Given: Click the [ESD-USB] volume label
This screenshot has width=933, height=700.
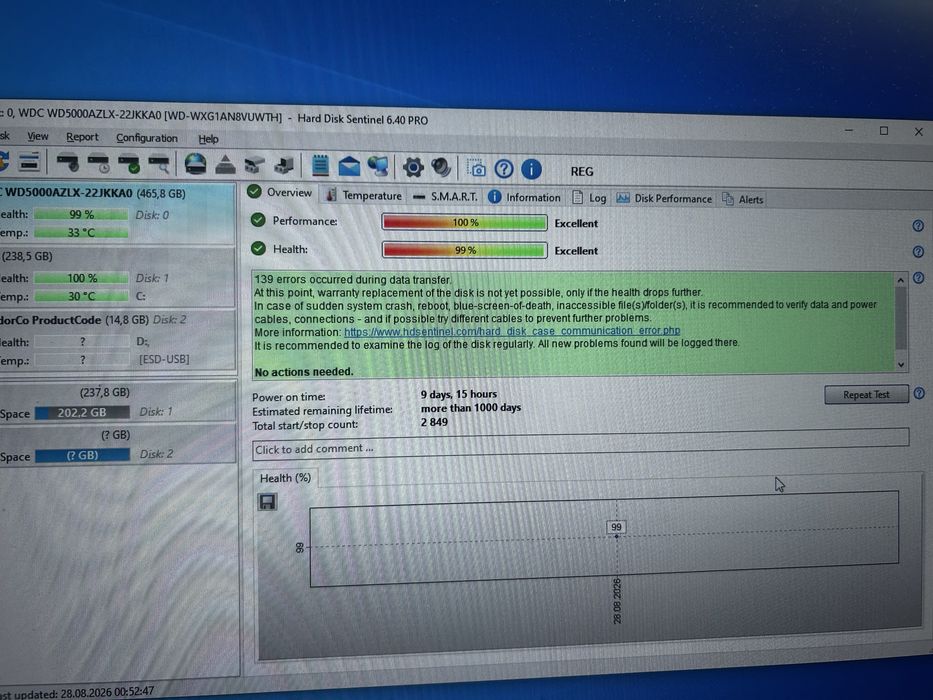Looking at the screenshot, I should pos(164,359).
